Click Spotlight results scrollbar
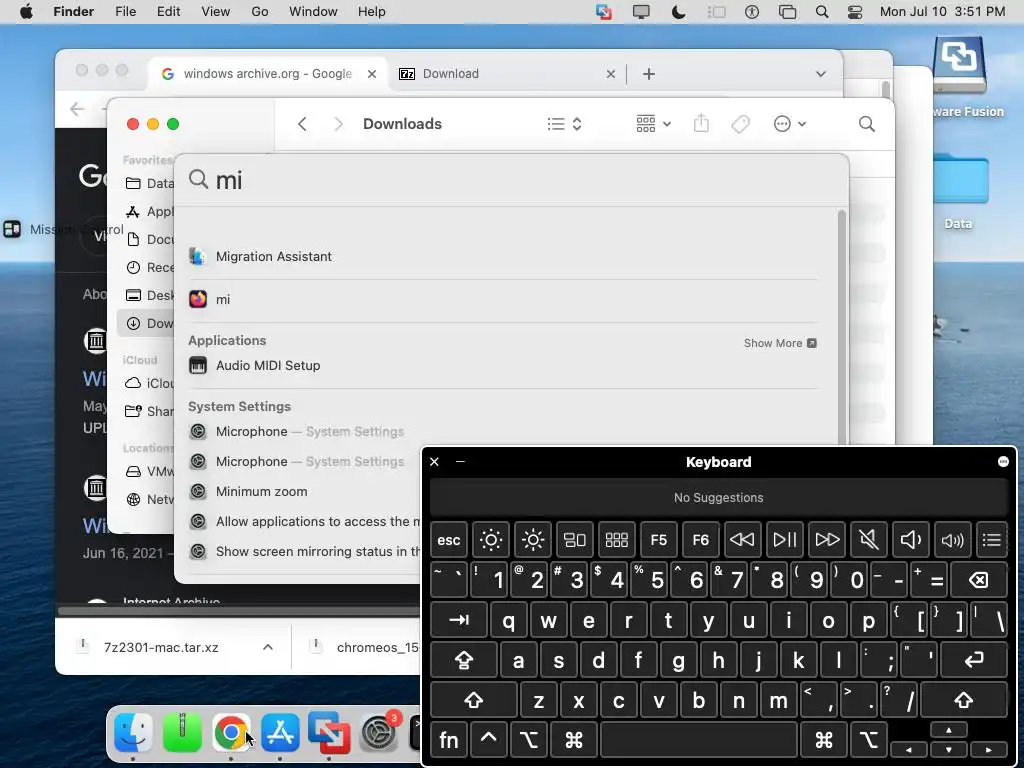The height and width of the screenshot is (768, 1024). 842,327
